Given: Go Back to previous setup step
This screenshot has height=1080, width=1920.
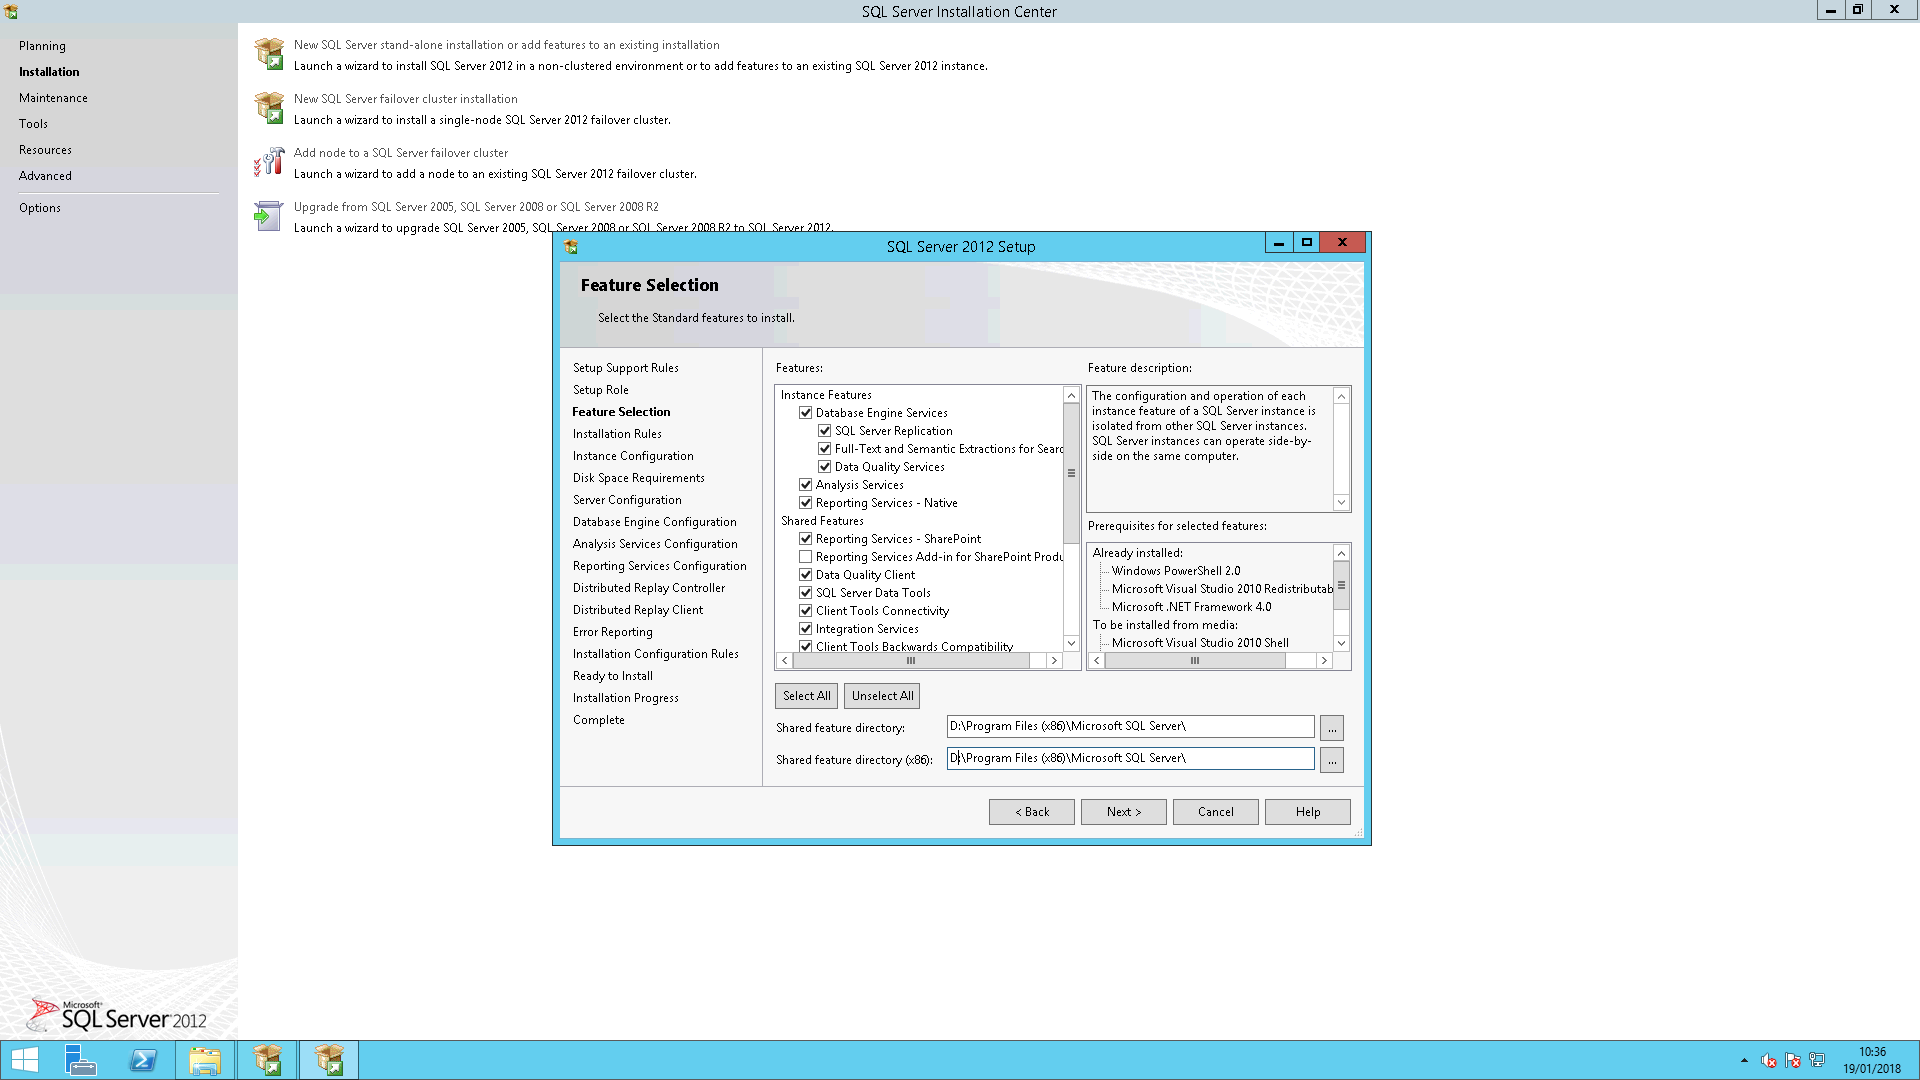Looking at the screenshot, I should pyautogui.click(x=1031, y=812).
